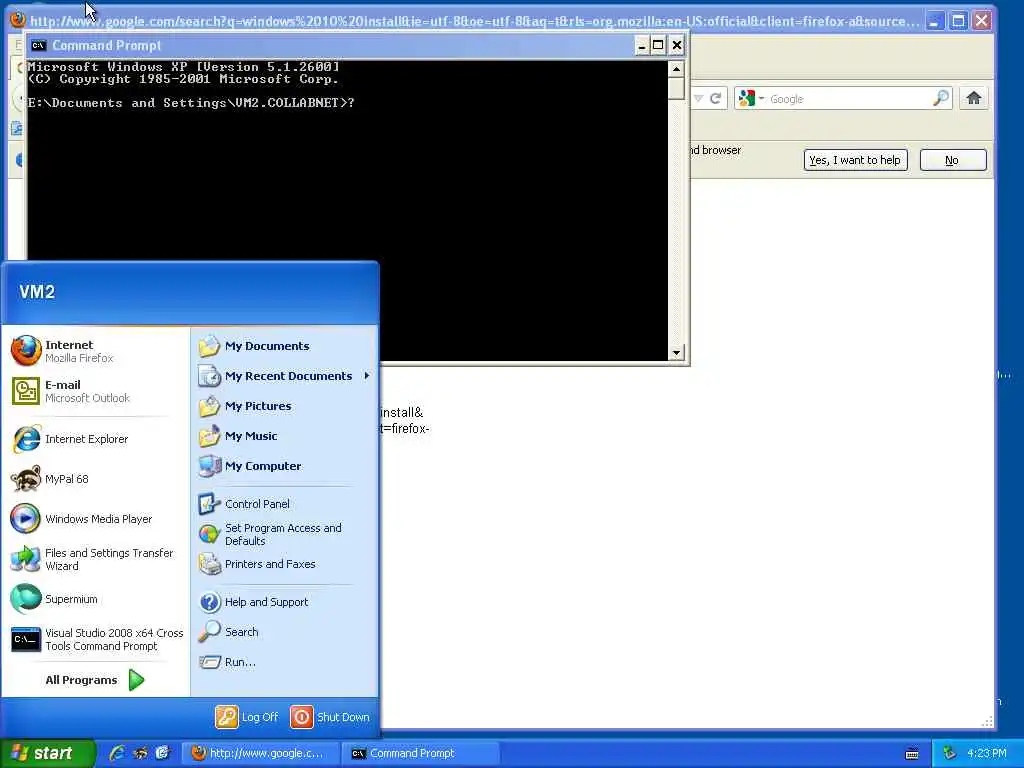Click the 4:23 PM clock
The height and width of the screenshot is (768, 1024).
pyautogui.click(x=987, y=754)
